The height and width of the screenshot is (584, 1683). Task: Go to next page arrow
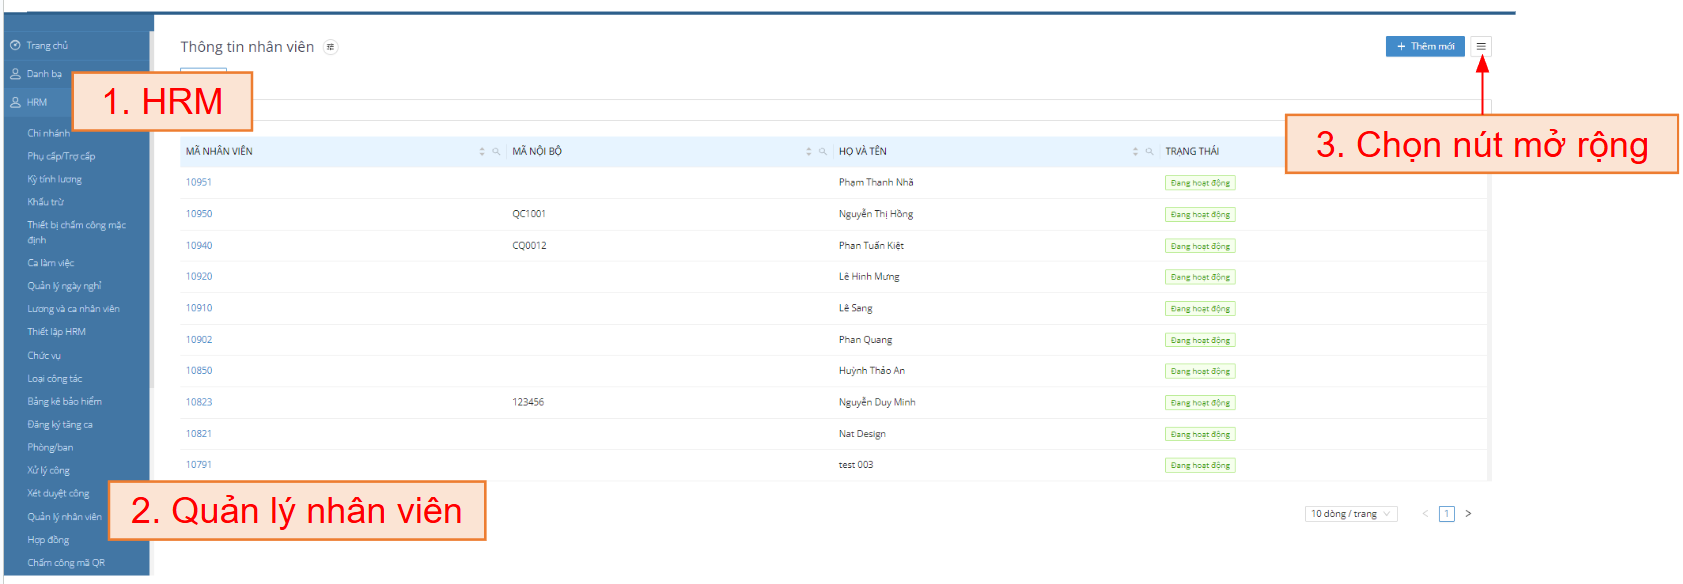point(1468,514)
